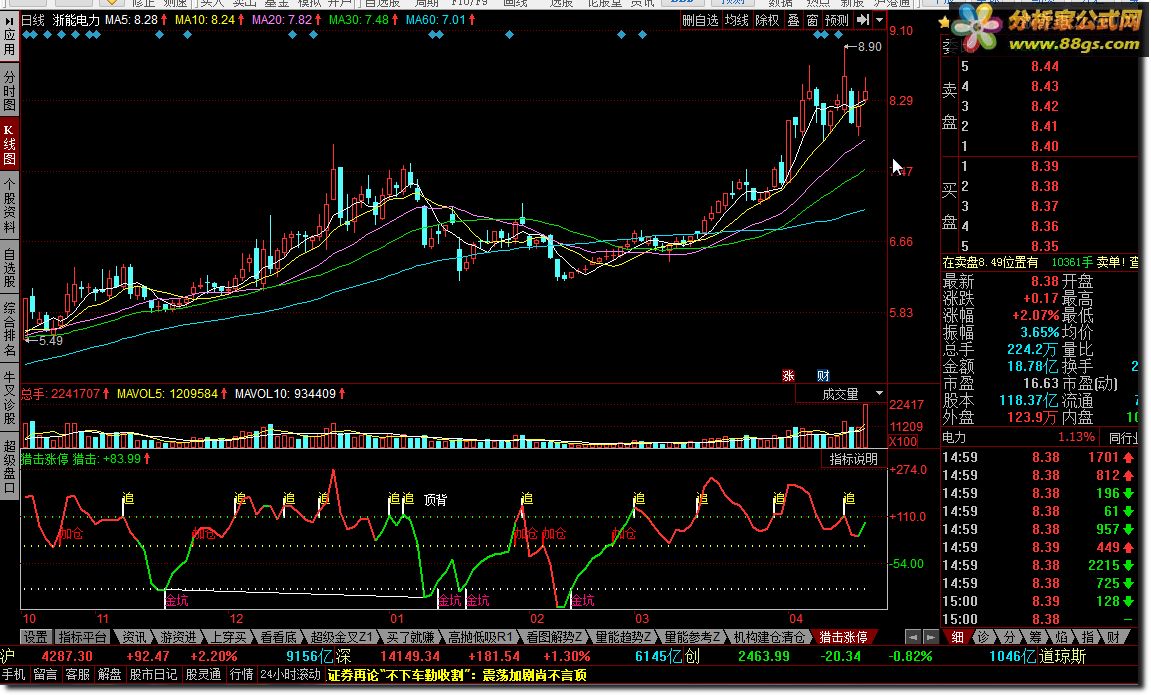
Task: Click sell level 5 price 8.44
Action: pyautogui.click(x=1045, y=67)
